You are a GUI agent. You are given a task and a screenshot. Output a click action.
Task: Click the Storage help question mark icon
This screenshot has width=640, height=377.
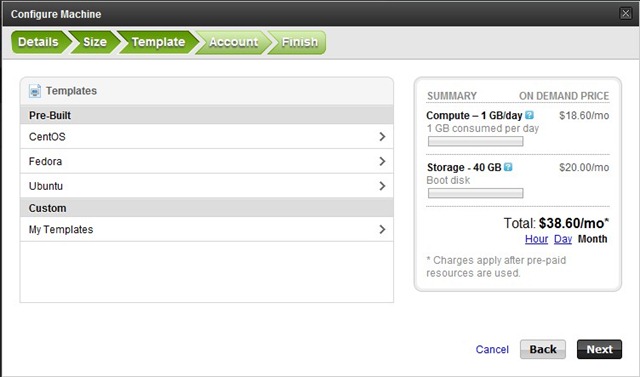pyautogui.click(x=508, y=167)
